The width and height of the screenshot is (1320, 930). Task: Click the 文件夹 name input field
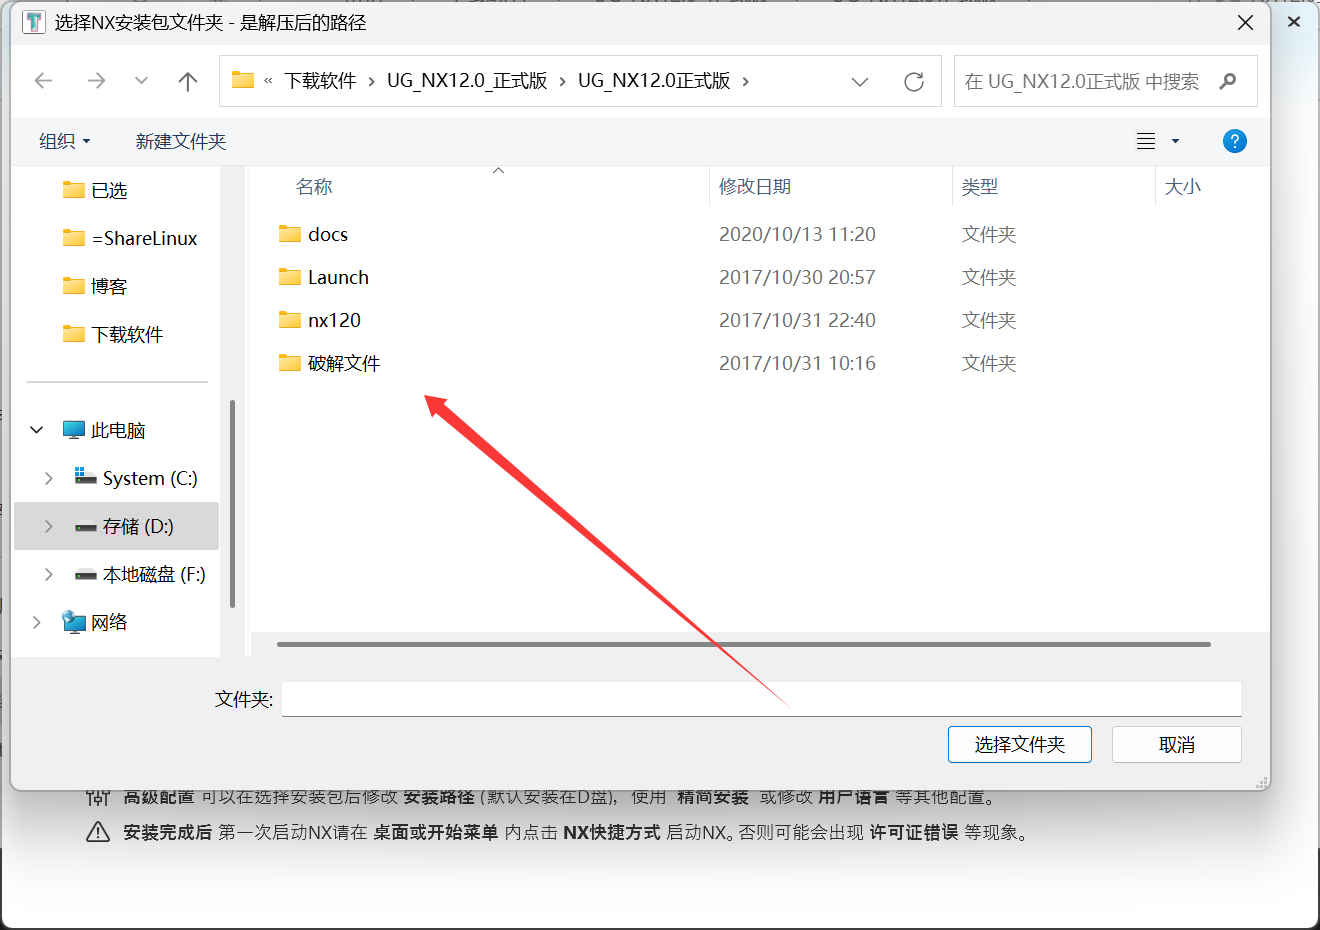(x=760, y=699)
